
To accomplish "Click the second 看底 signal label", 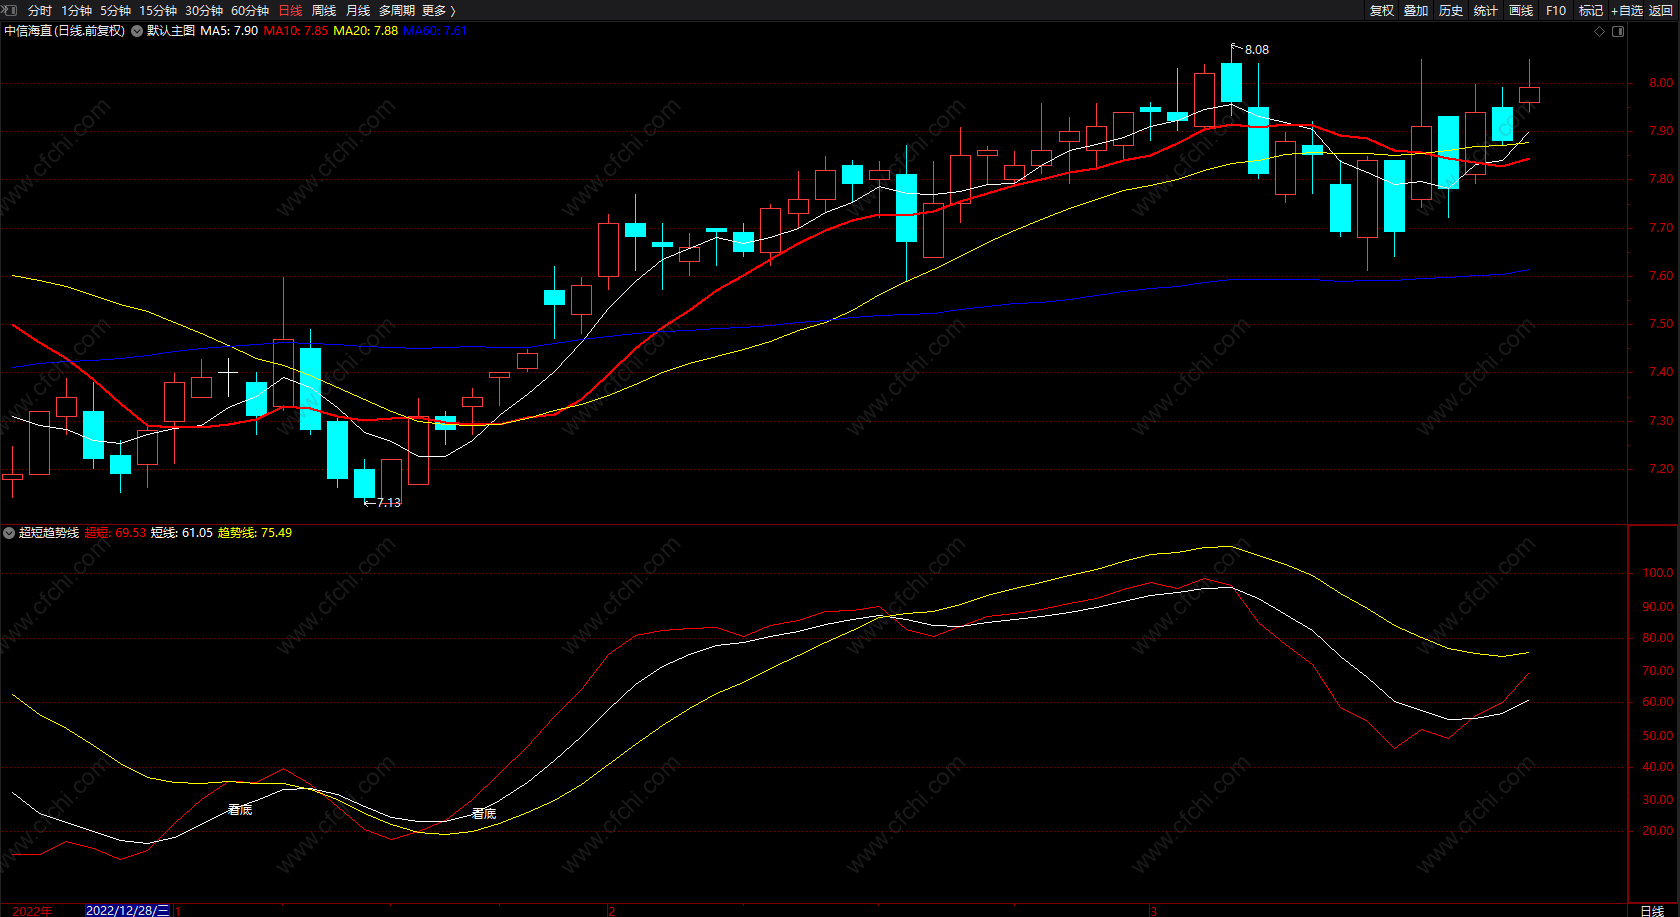I will click(x=484, y=814).
